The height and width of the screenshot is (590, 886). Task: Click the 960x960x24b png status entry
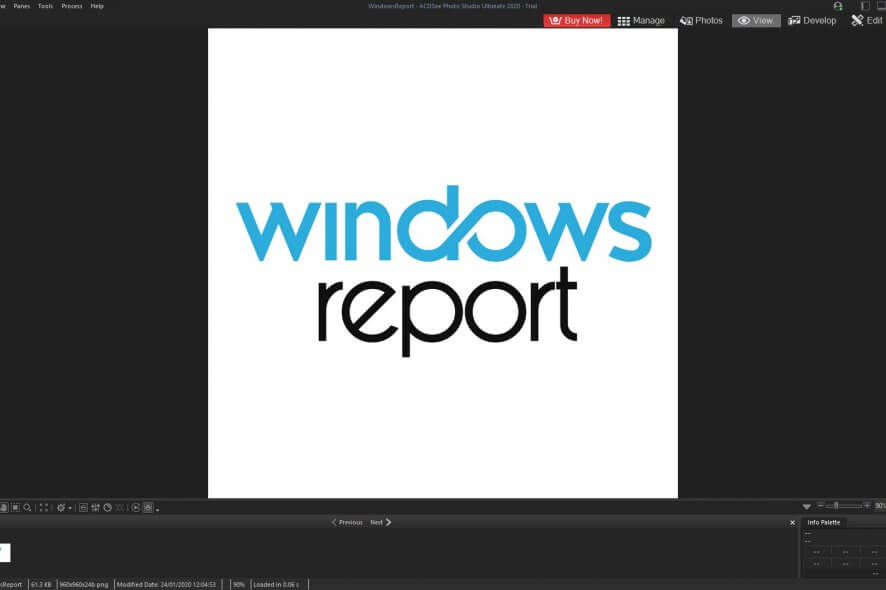coord(84,584)
